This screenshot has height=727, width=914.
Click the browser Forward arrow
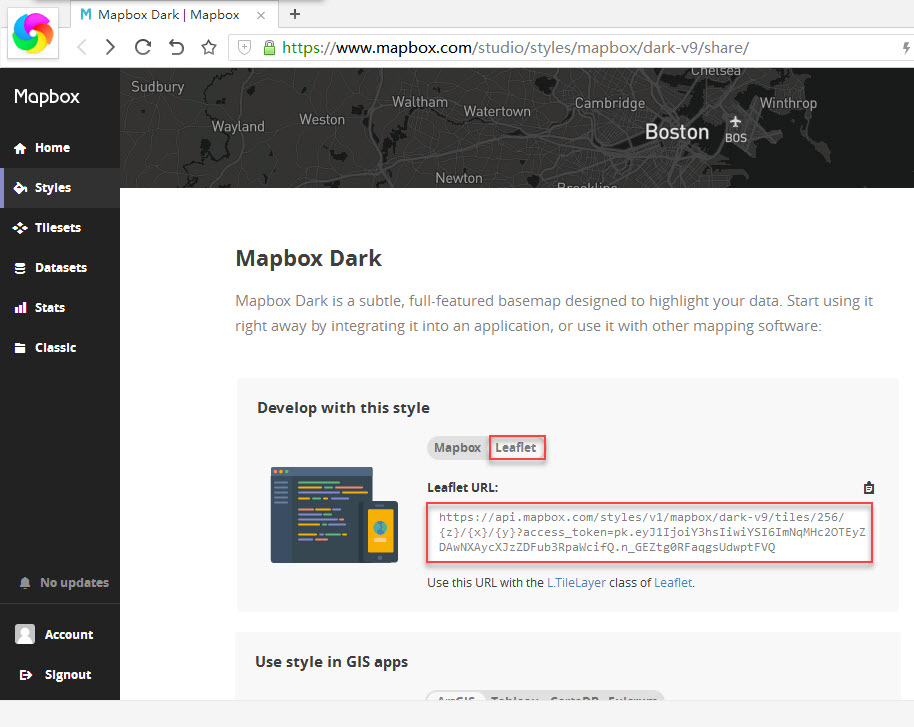tap(110, 47)
